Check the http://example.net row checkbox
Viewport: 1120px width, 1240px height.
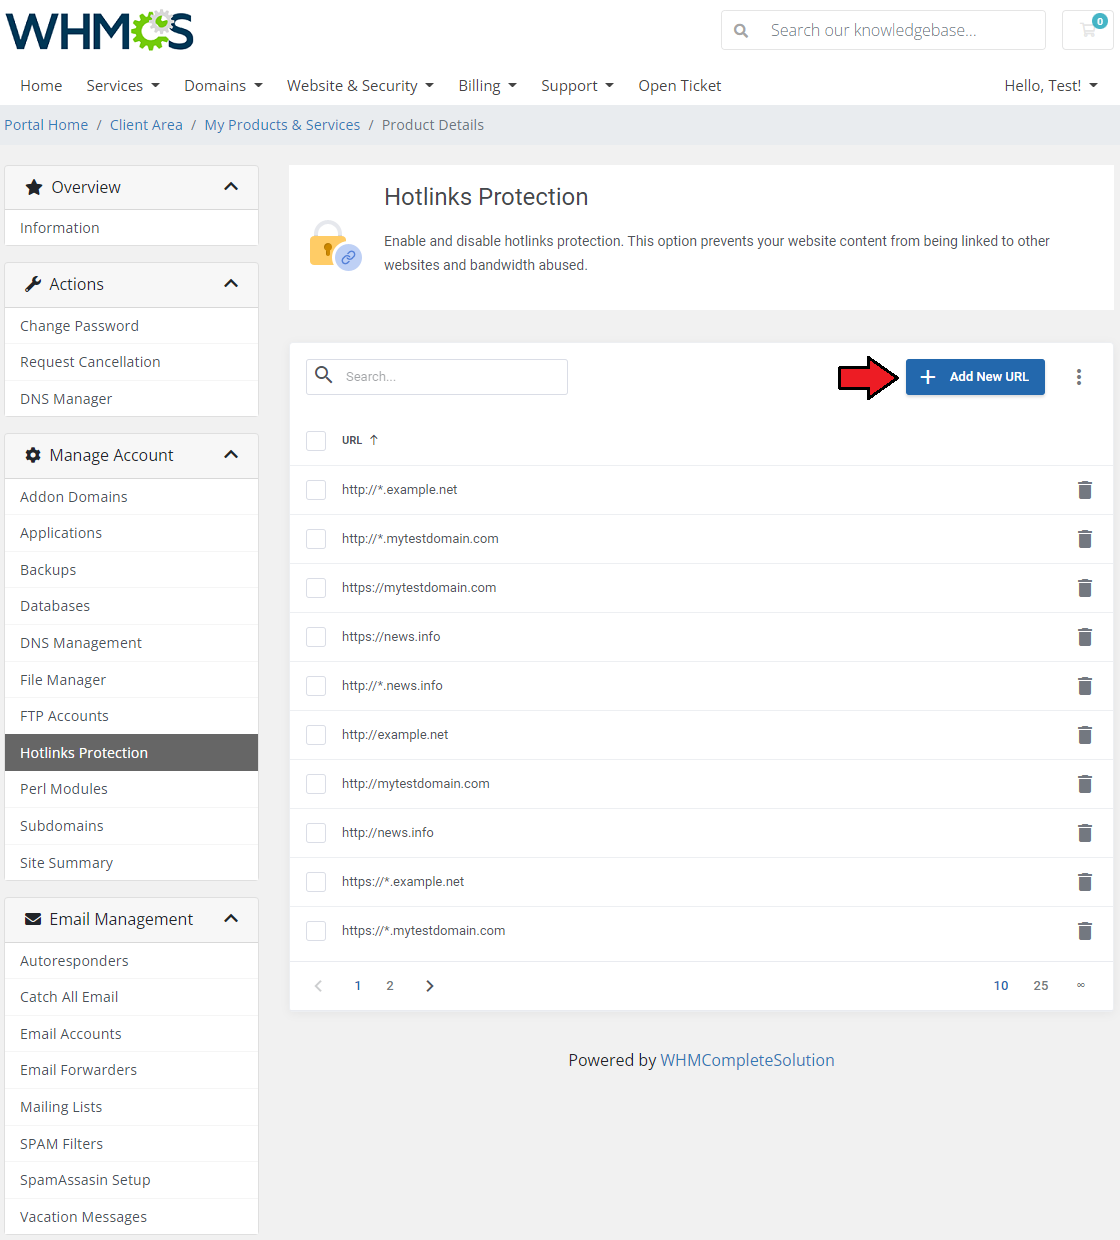[316, 735]
